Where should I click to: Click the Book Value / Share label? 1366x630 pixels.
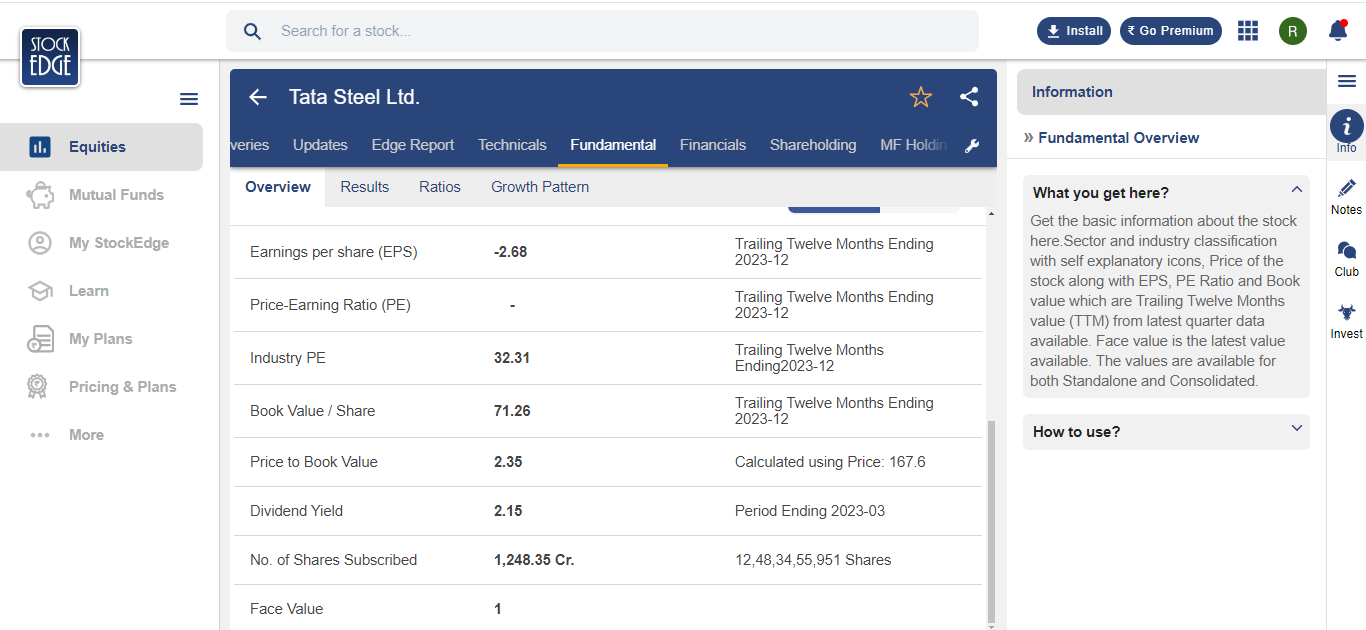(x=312, y=411)
